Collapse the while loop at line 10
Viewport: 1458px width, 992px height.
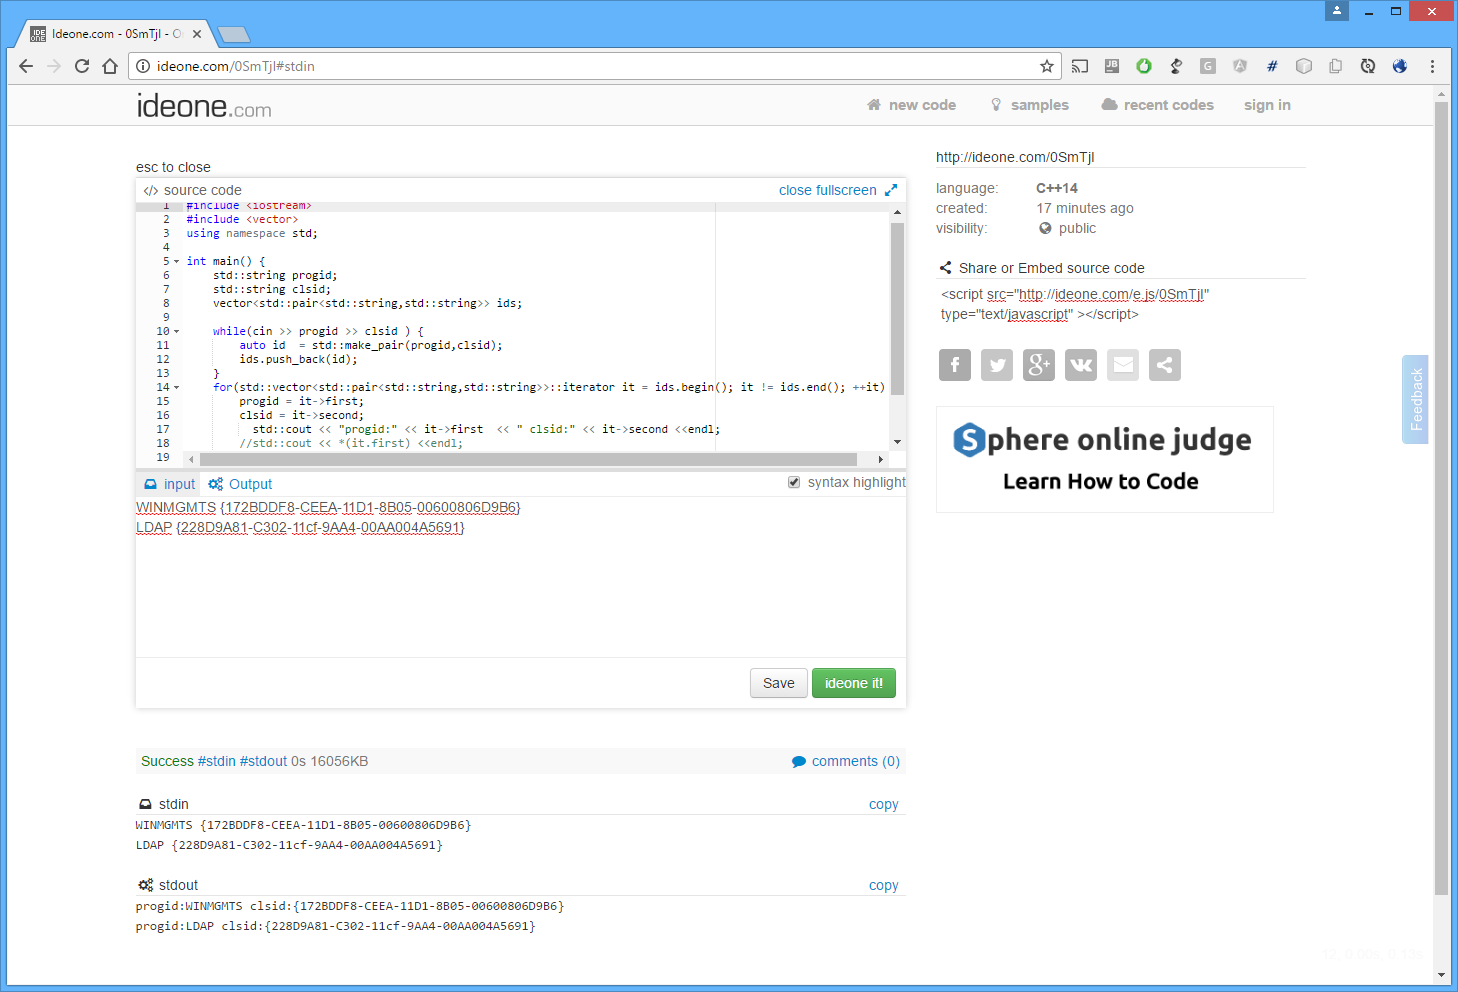point(175,331)
